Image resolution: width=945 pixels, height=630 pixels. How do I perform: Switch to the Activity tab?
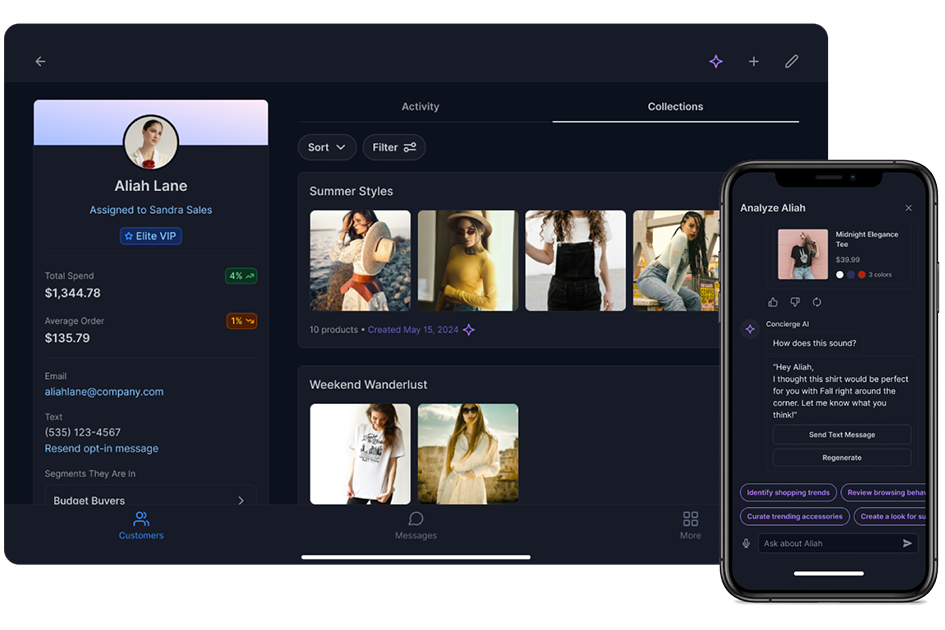[x=420, y=107]
